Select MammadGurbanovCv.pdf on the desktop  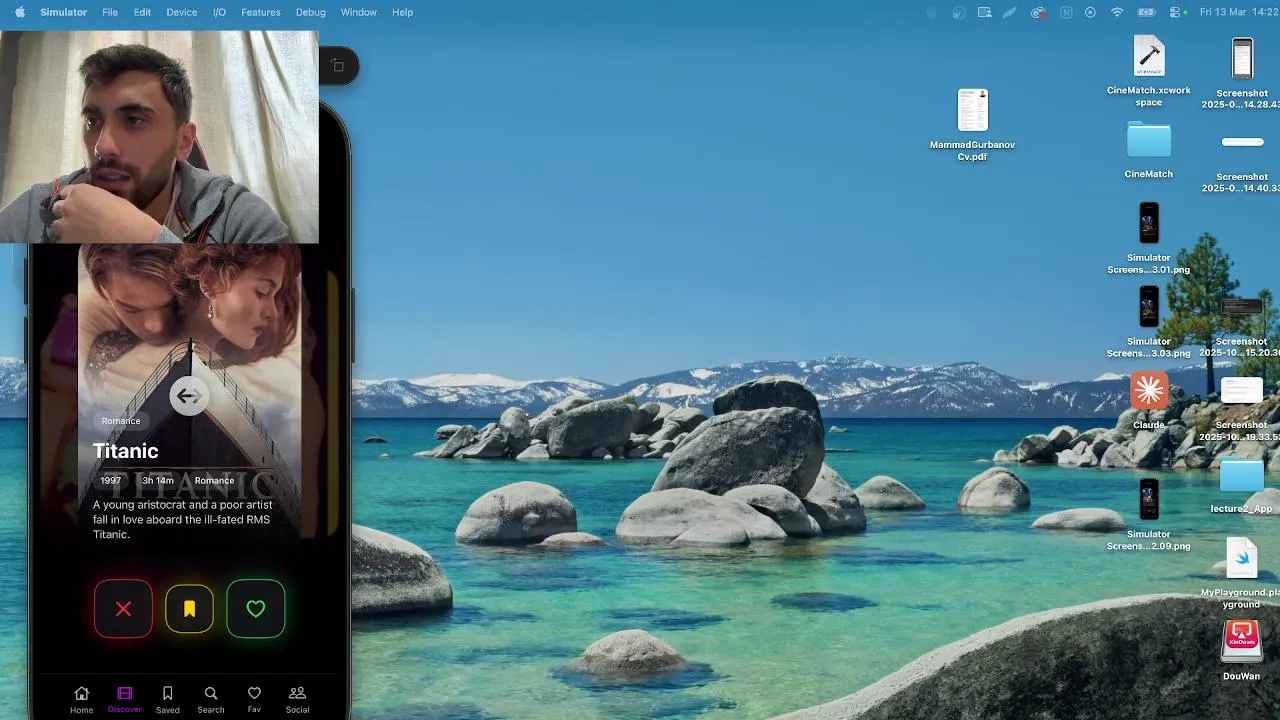973,124
